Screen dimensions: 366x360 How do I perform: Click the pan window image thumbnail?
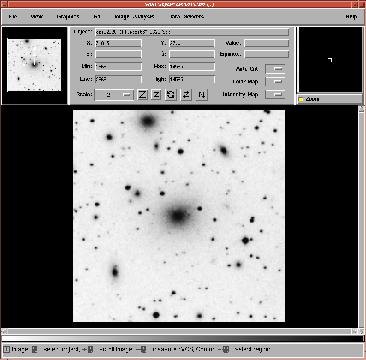point(34,65)
